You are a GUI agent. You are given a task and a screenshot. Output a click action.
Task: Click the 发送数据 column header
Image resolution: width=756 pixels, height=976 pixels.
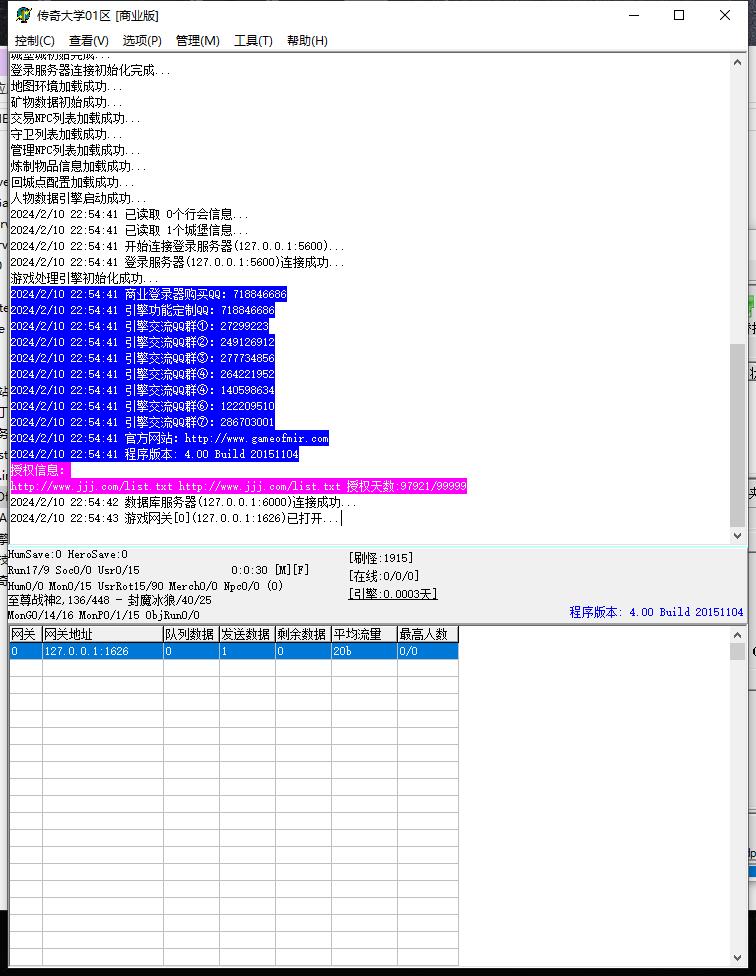point(246,634)
